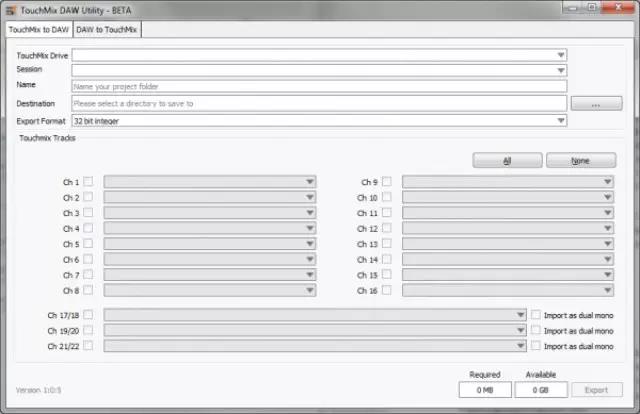
Task: Click the None tracks button
Action: (581, 160)
